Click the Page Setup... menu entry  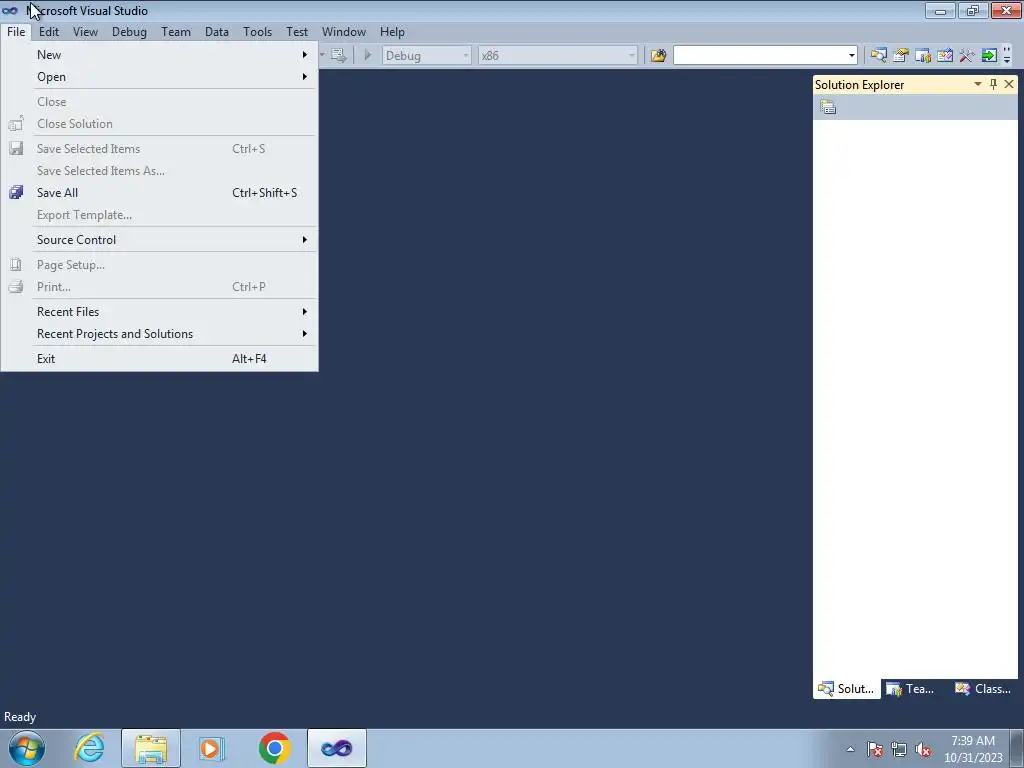159,264
